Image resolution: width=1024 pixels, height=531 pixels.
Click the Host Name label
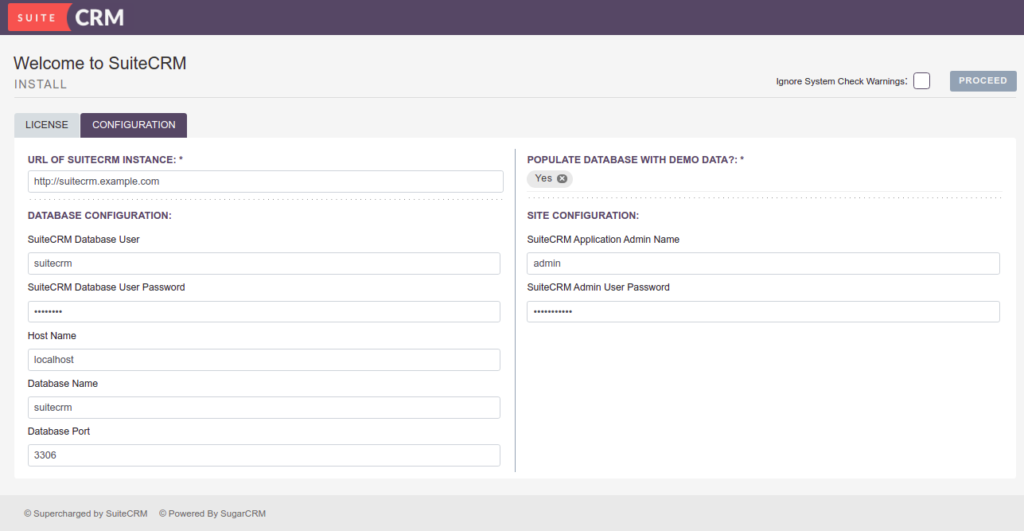52,336
